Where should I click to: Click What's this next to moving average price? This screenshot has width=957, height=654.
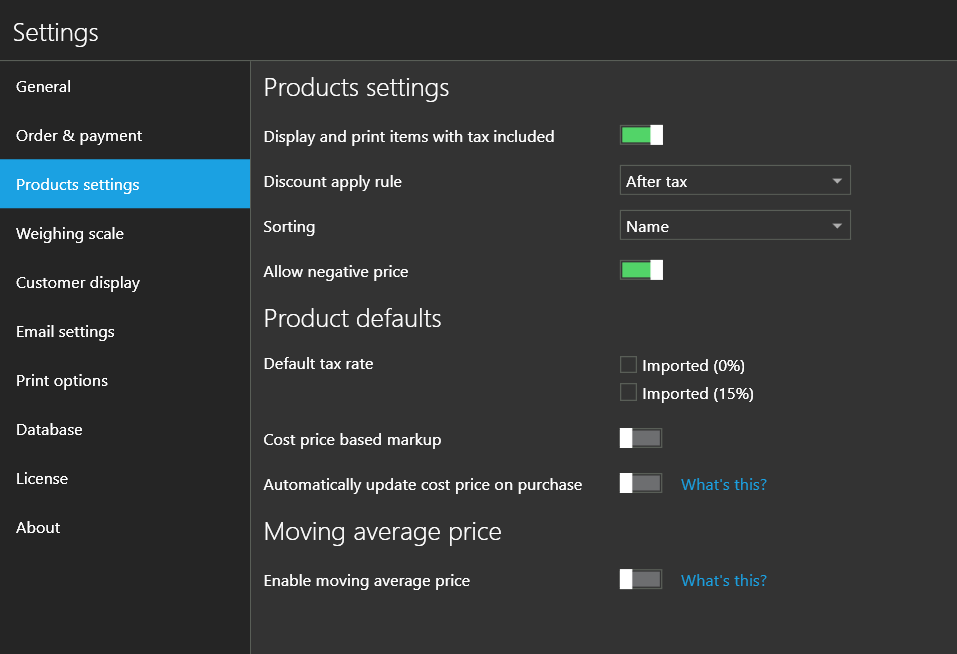pos(723,580)
